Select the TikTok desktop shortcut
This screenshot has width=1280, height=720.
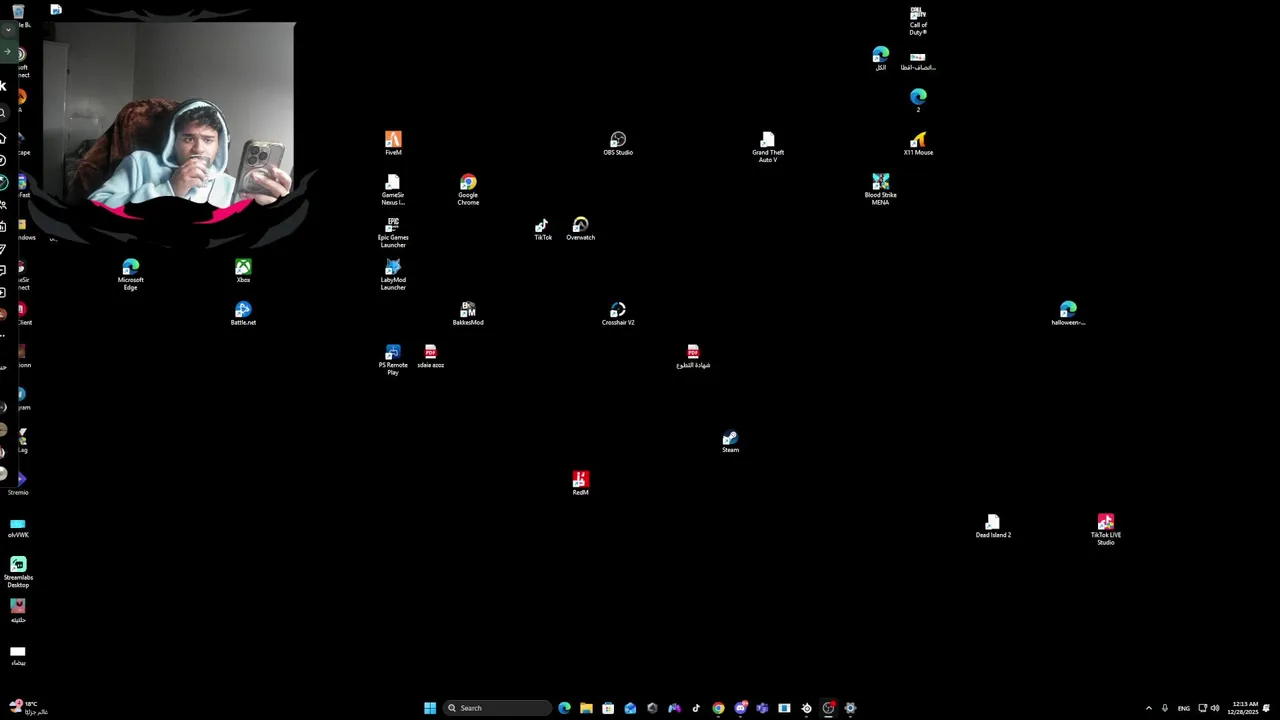coord(543,230)
